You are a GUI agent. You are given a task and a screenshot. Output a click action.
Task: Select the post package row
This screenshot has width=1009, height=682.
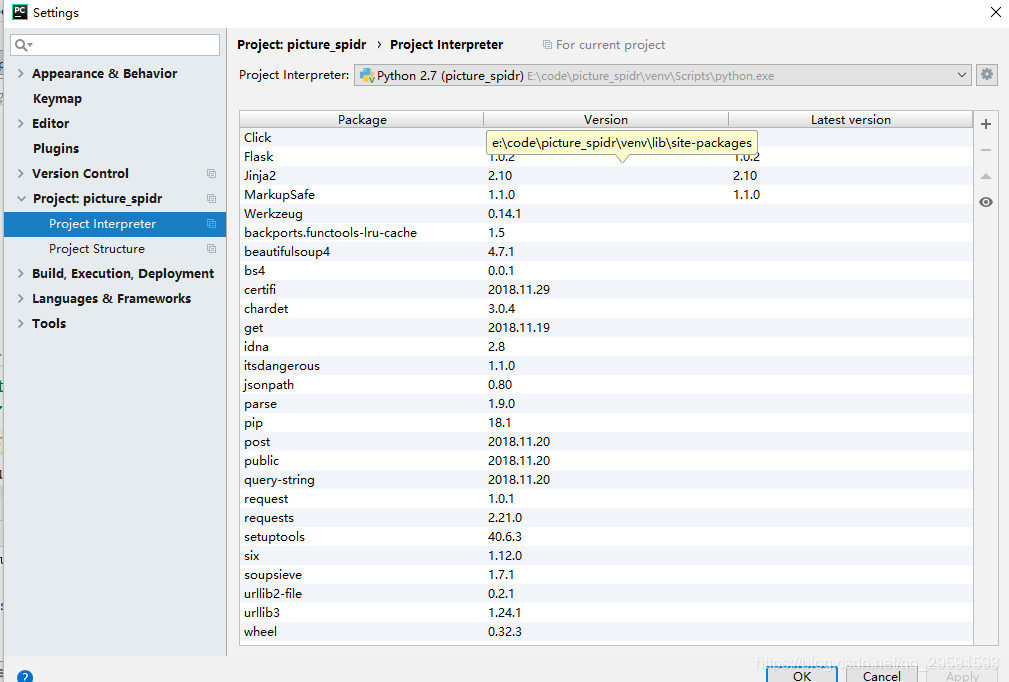(x=606, y=441)
